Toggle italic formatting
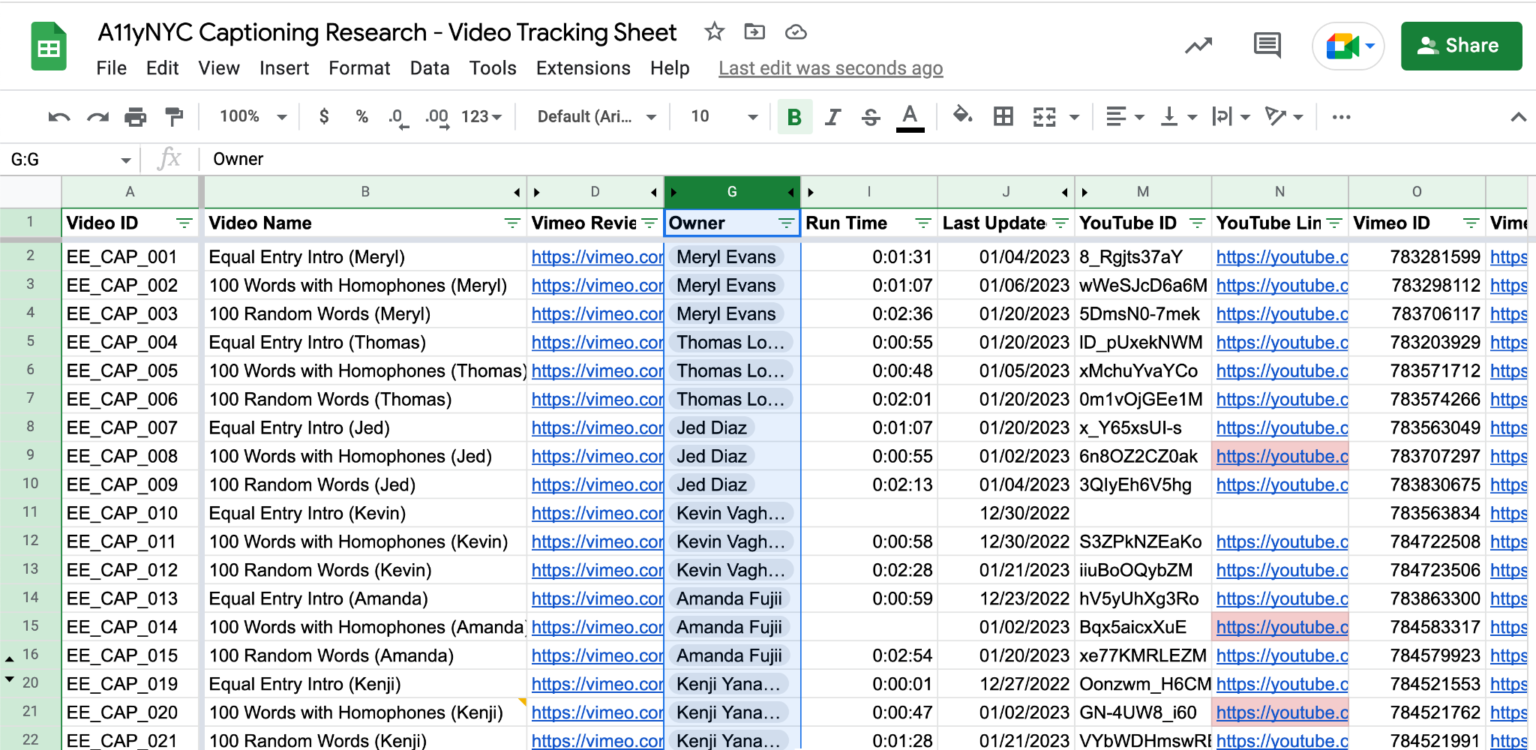 coord(833,116)
